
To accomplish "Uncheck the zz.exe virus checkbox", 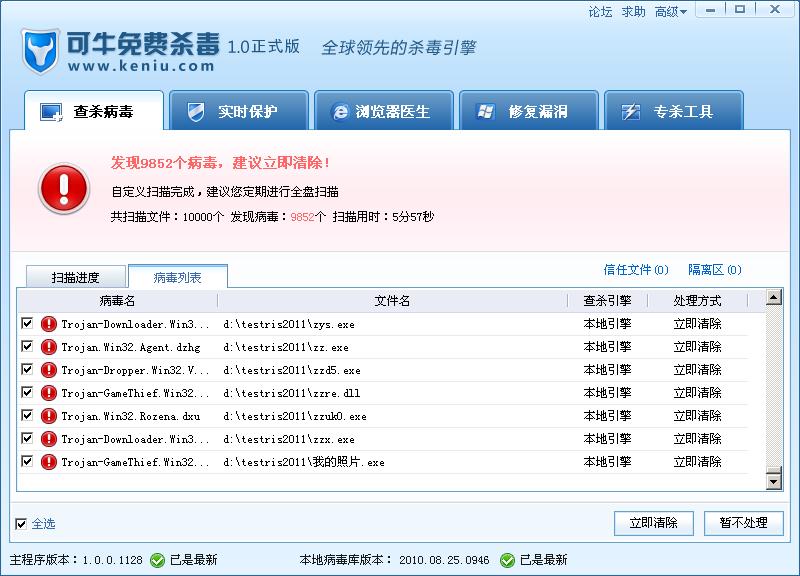I will [x=27, y=346].
